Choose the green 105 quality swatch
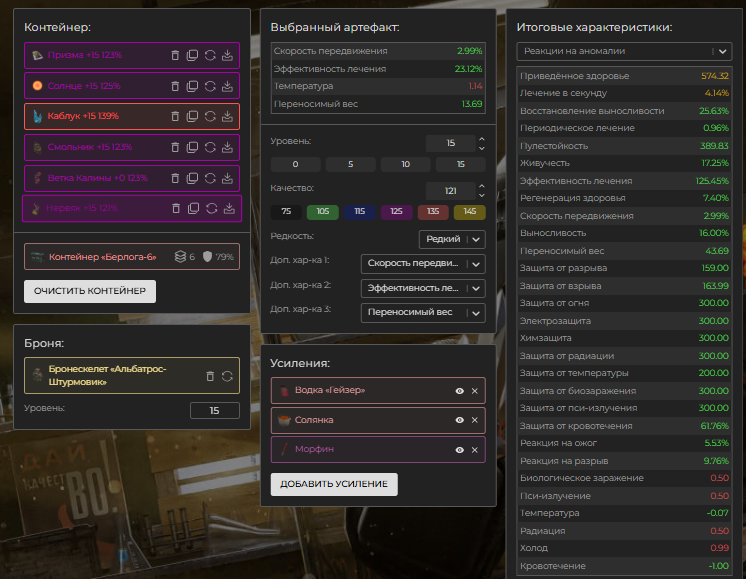The height and width of the screenshot is (579, 746). (323, 212)
